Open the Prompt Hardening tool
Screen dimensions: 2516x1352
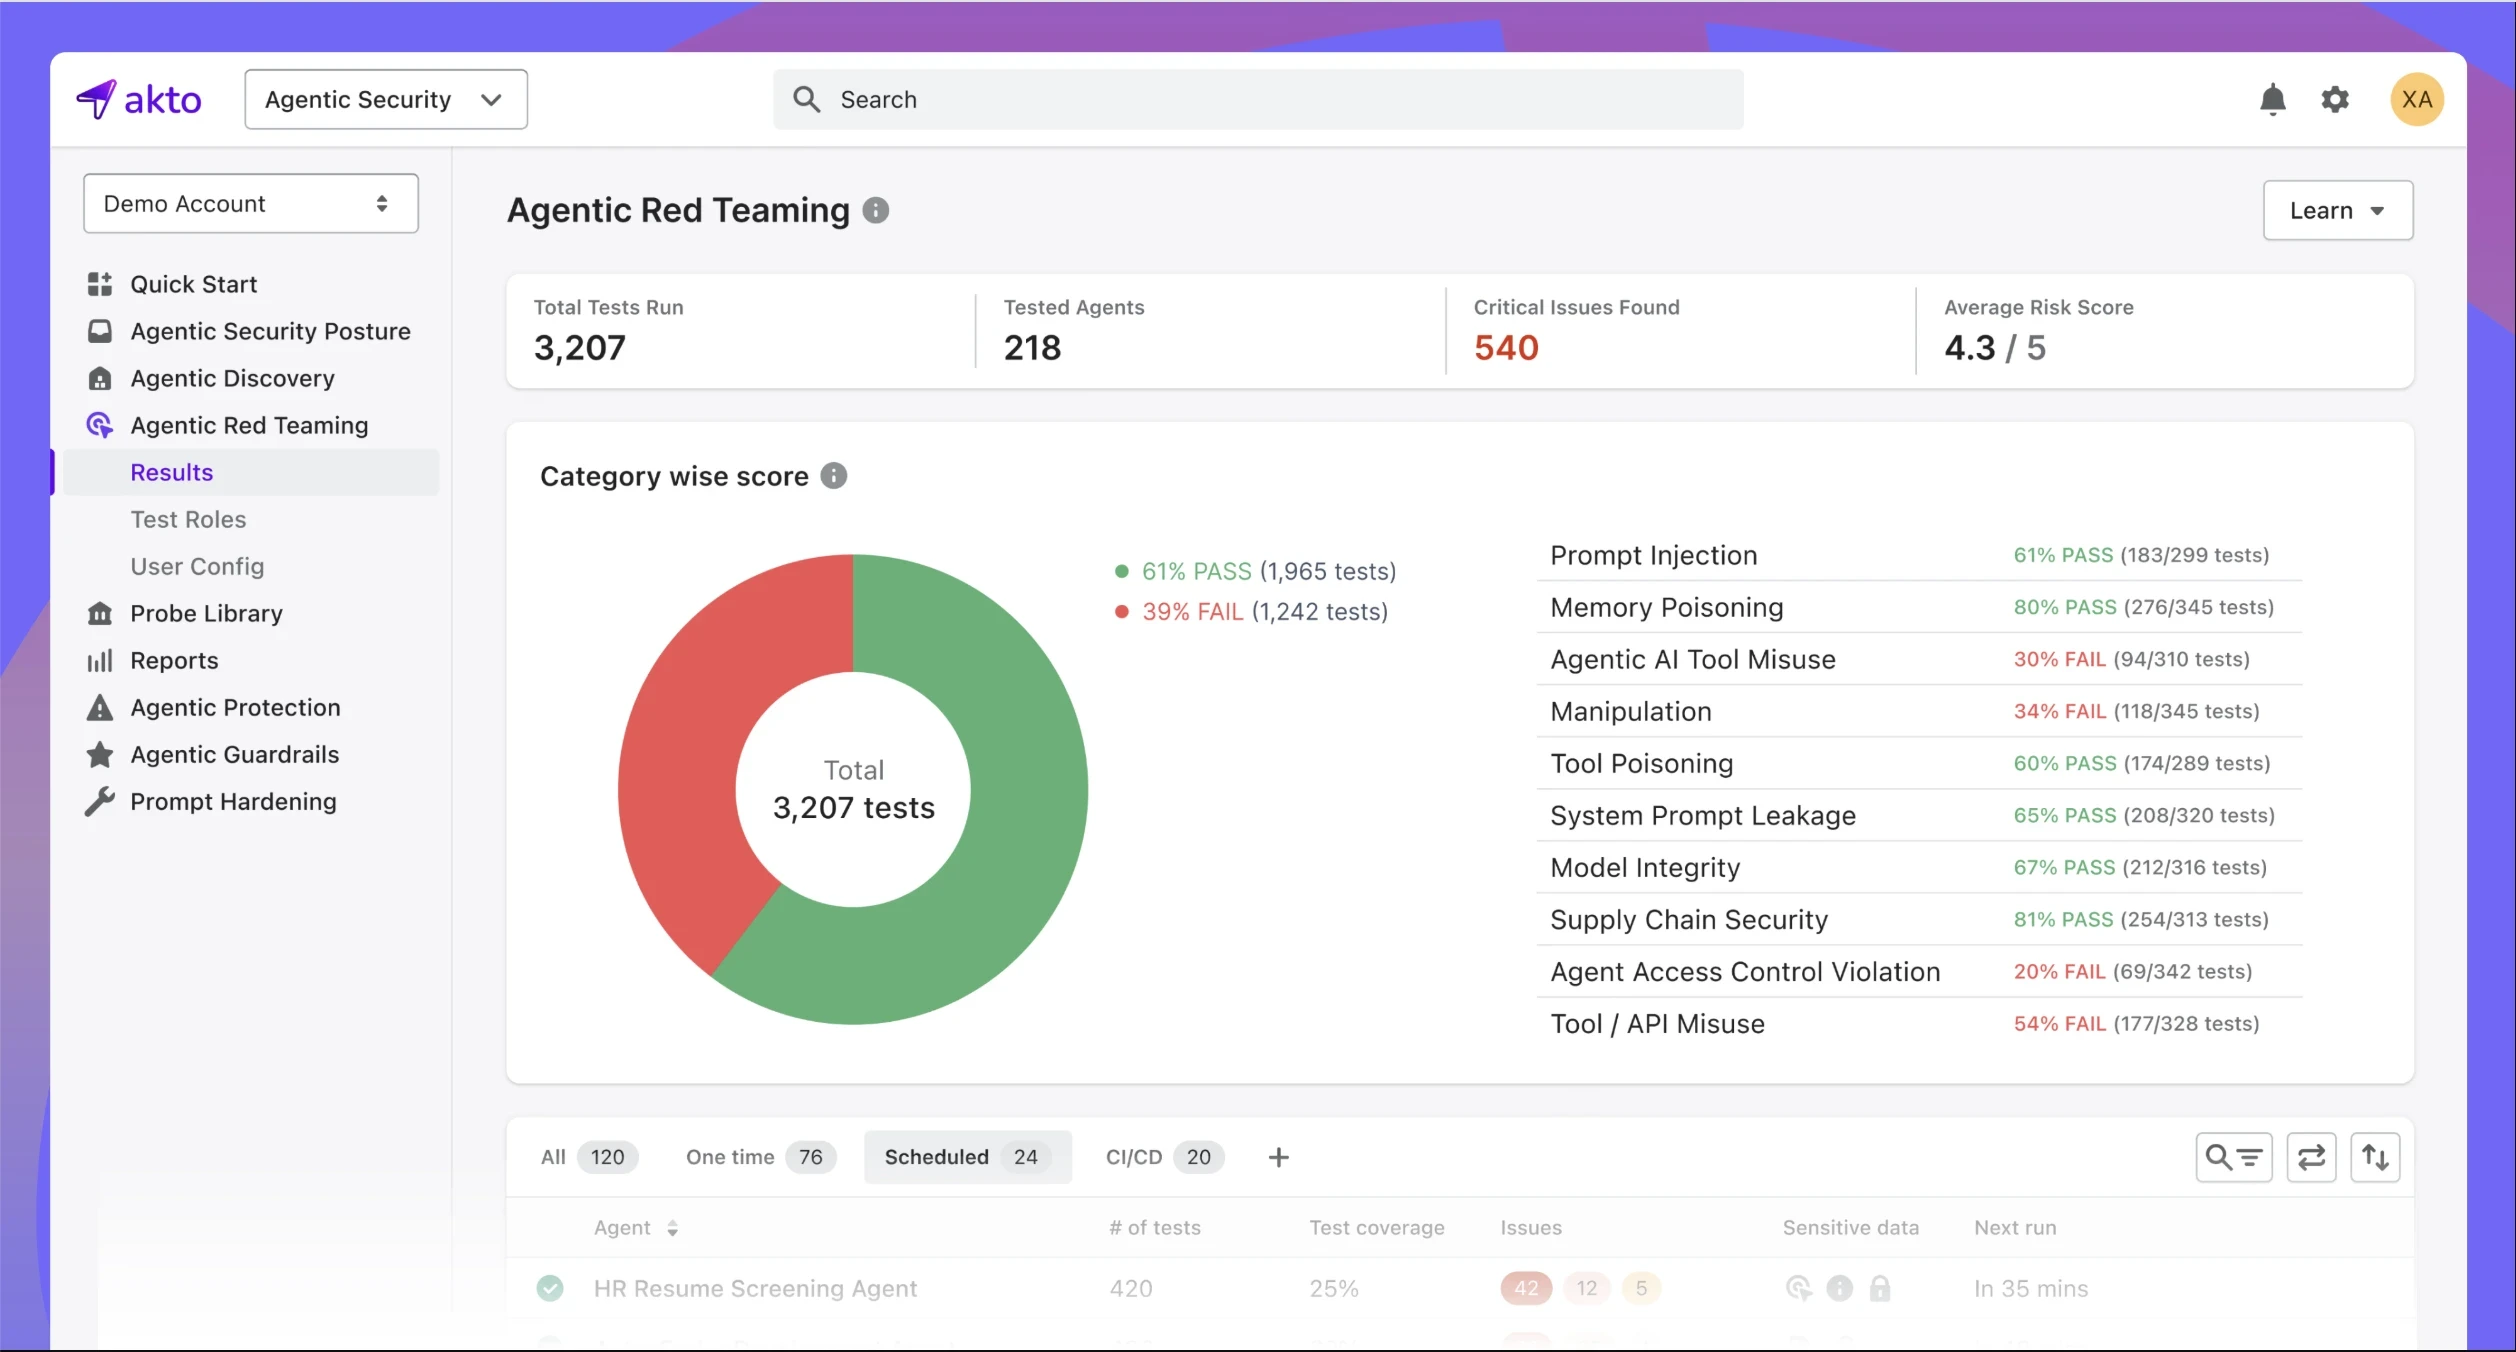(x=234, y=801)
